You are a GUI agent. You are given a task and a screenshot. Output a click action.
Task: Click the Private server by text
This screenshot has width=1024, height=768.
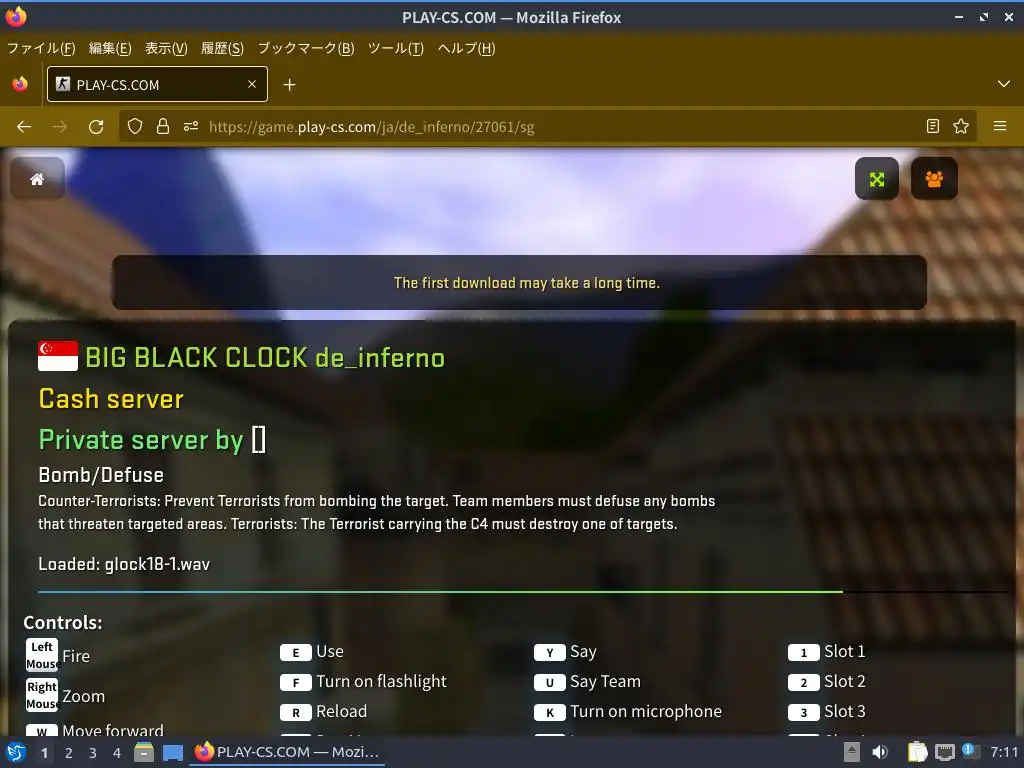(140, 440)
